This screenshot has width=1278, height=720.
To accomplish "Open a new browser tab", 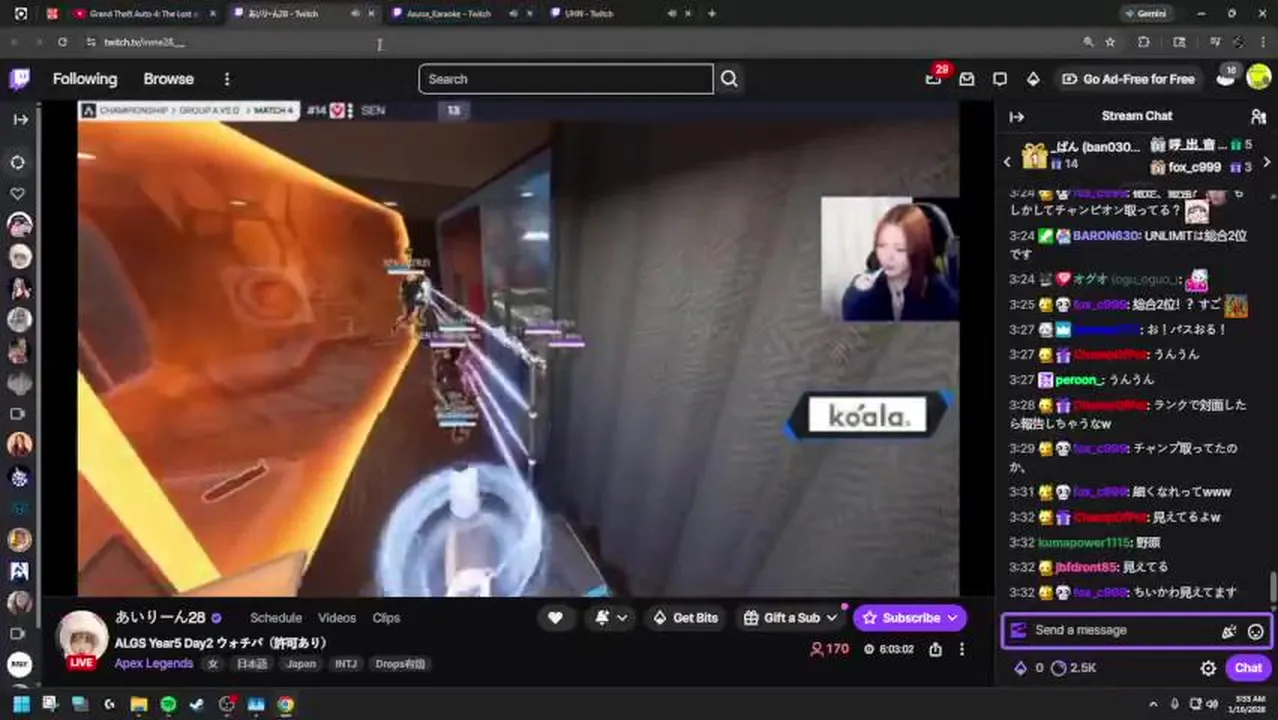I will (x=712, y=14).
